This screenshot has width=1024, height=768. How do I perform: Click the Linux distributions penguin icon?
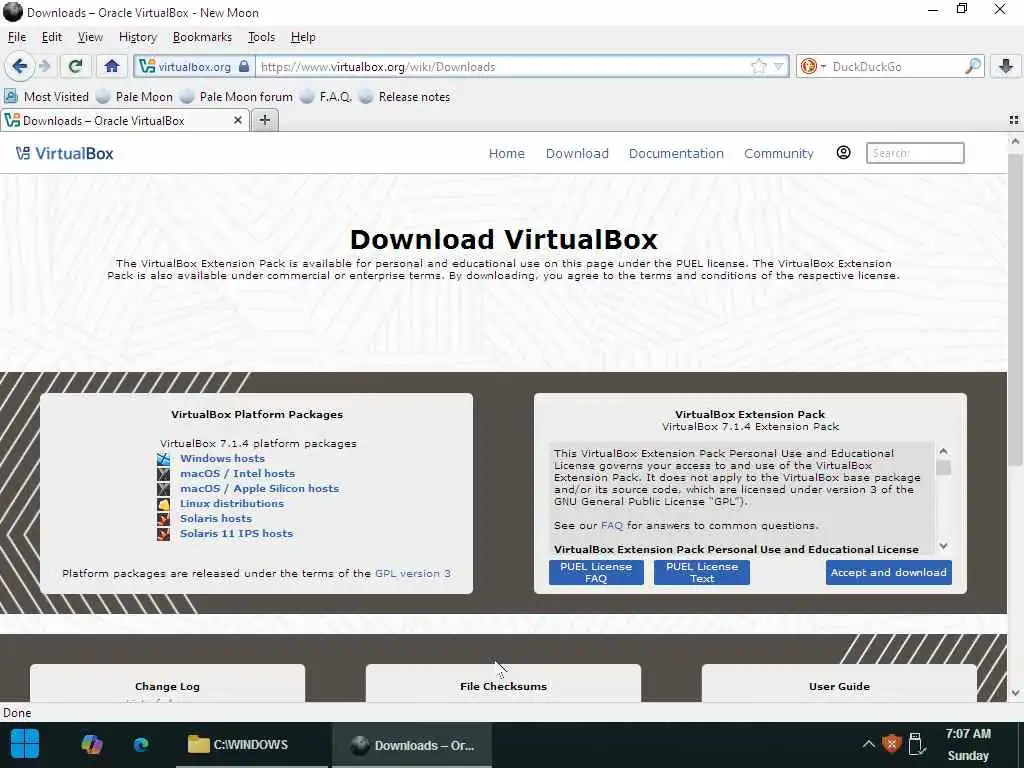tap(163, 504)
